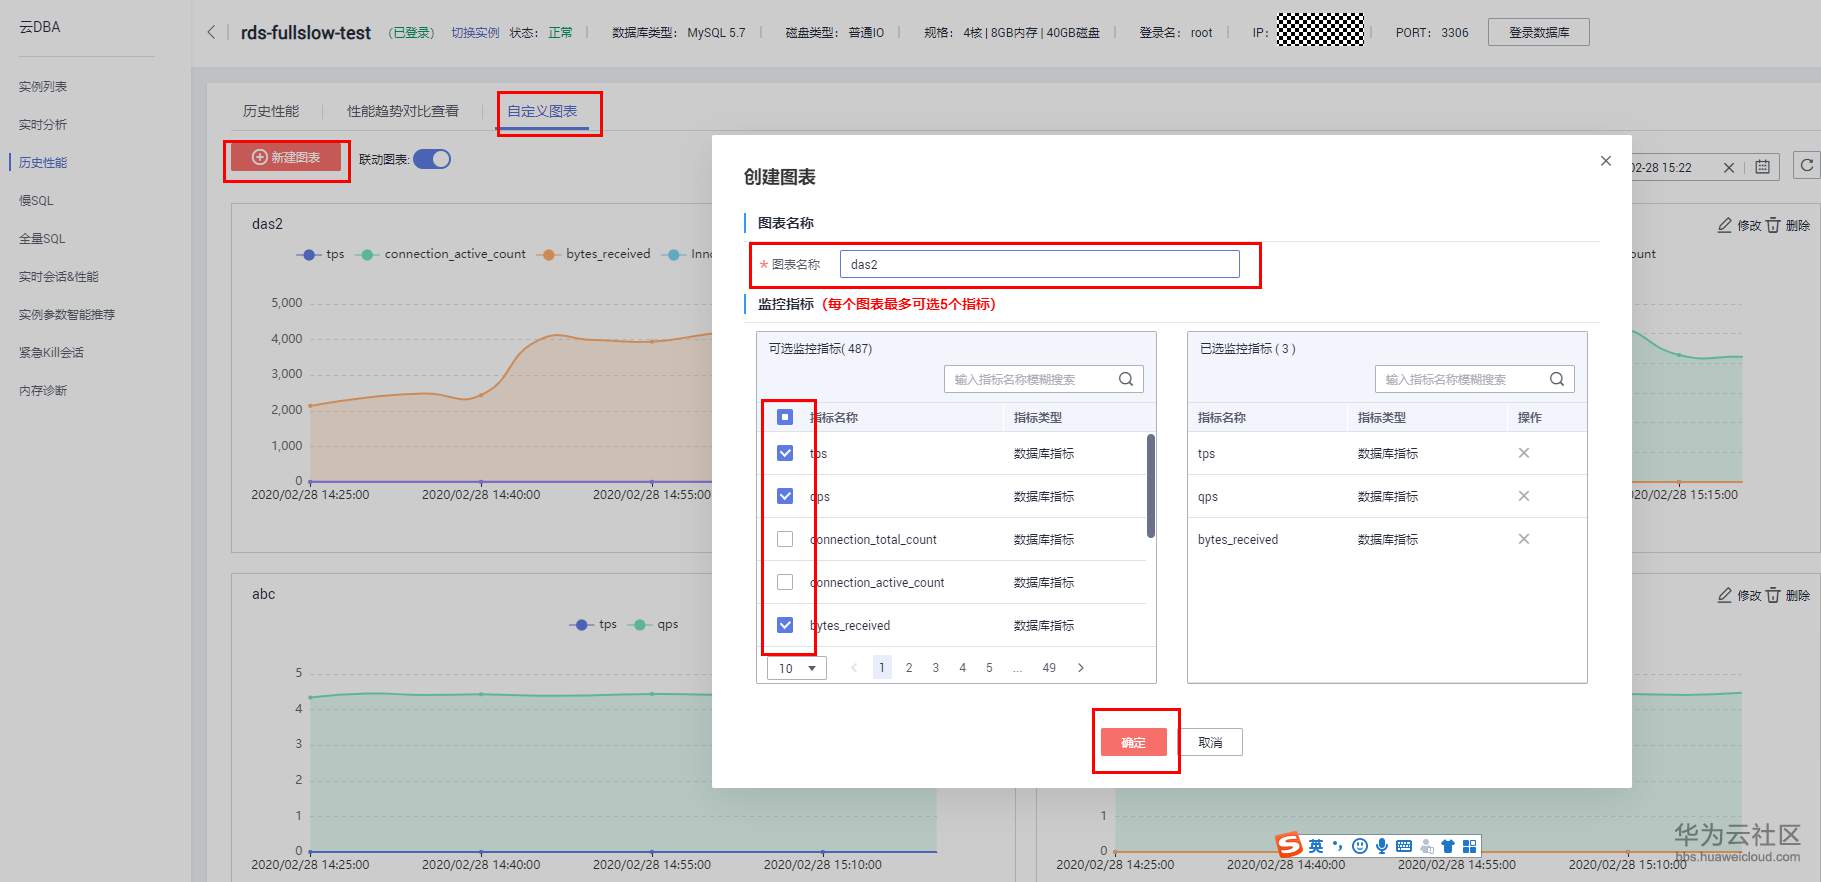Viewport: 1821px width, 882px height.
Task: Activate voice input microphone in the IME bar
Action: 1382,846
